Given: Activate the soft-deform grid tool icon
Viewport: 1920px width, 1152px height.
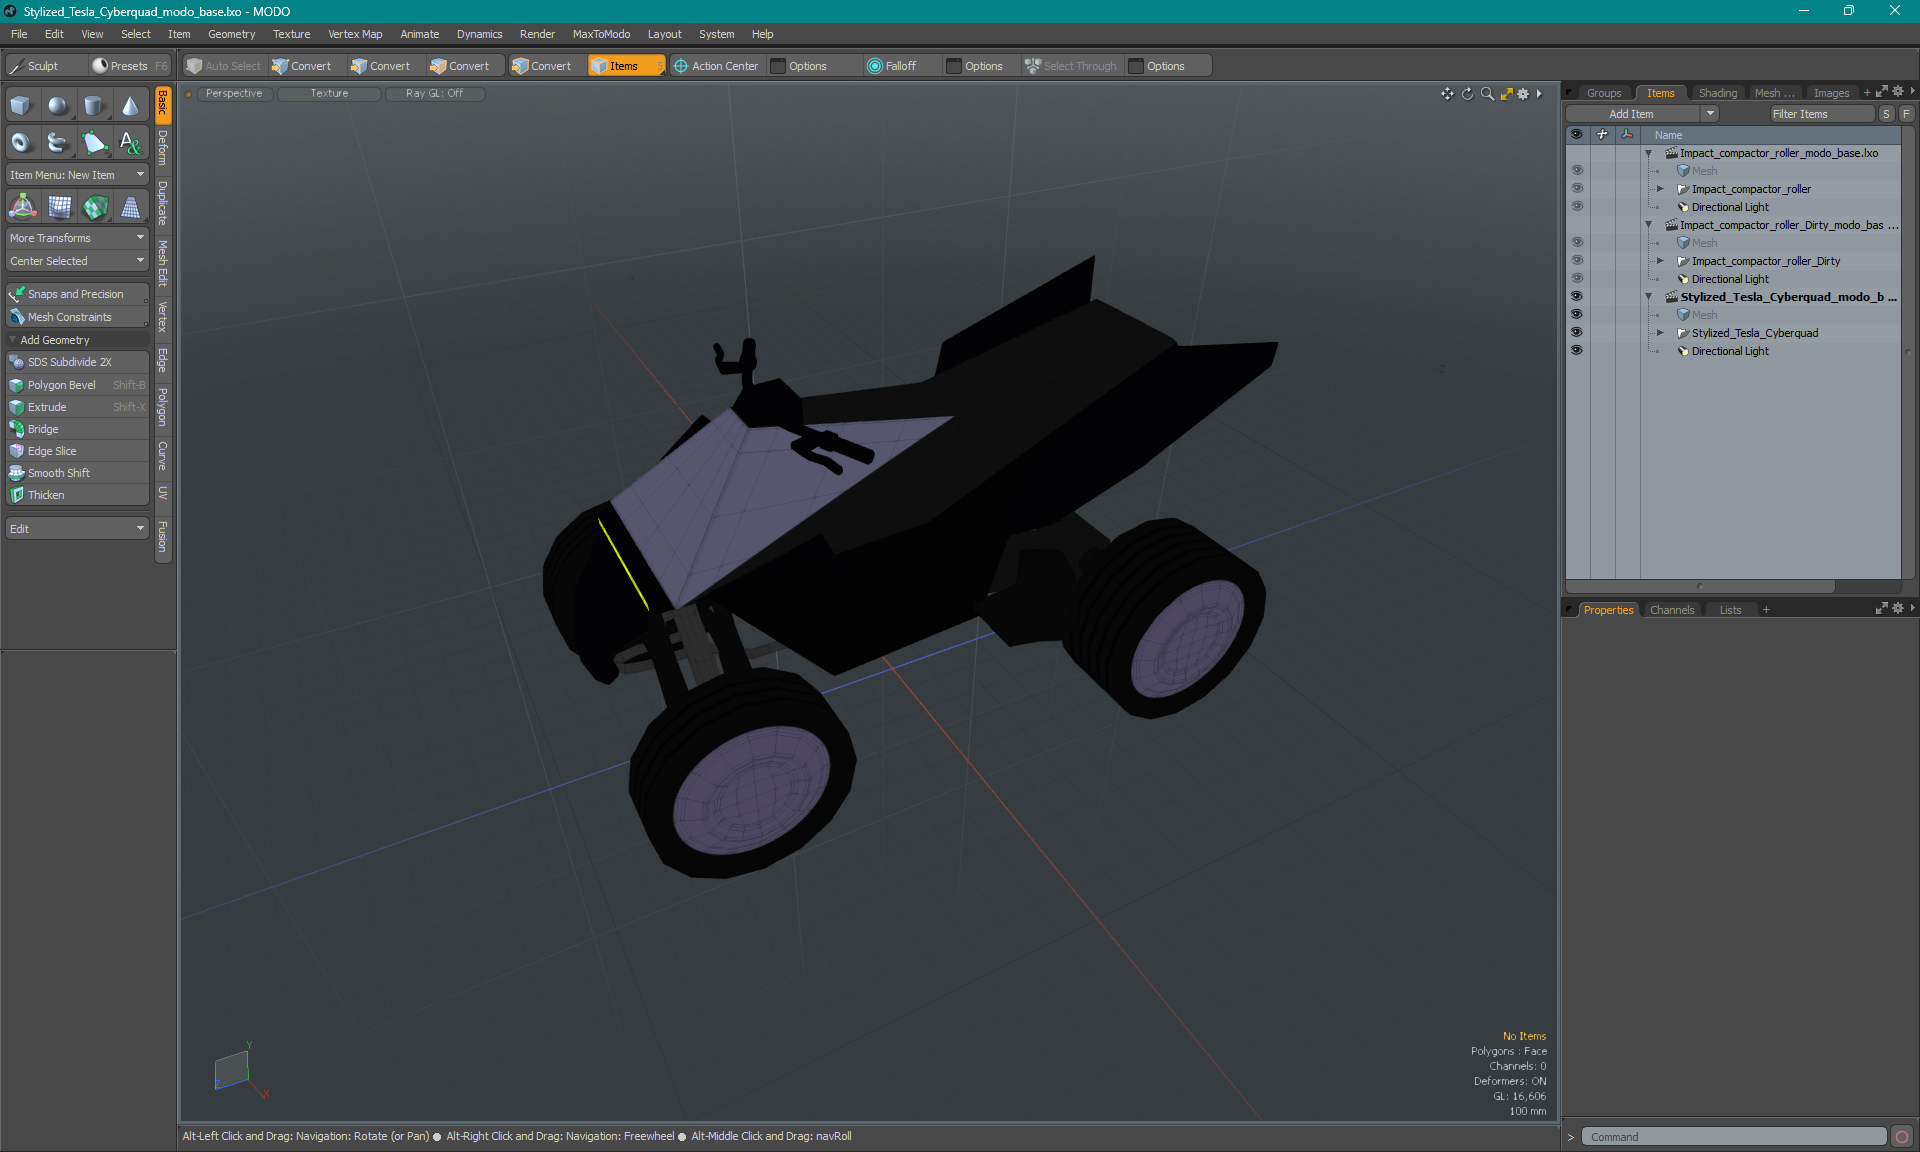Looking at the screenshot, I should [59, 207].
